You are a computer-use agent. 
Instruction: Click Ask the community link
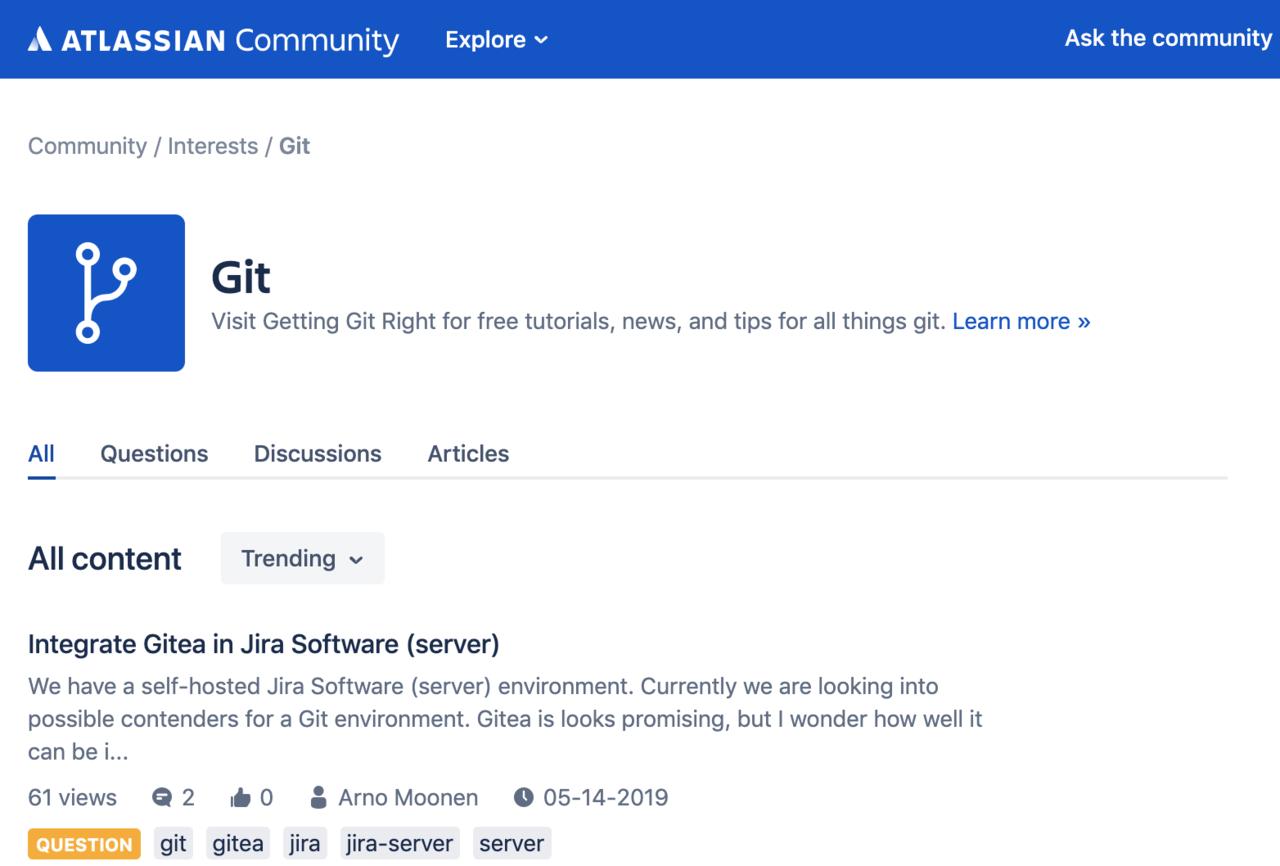tap(1168, 38)
